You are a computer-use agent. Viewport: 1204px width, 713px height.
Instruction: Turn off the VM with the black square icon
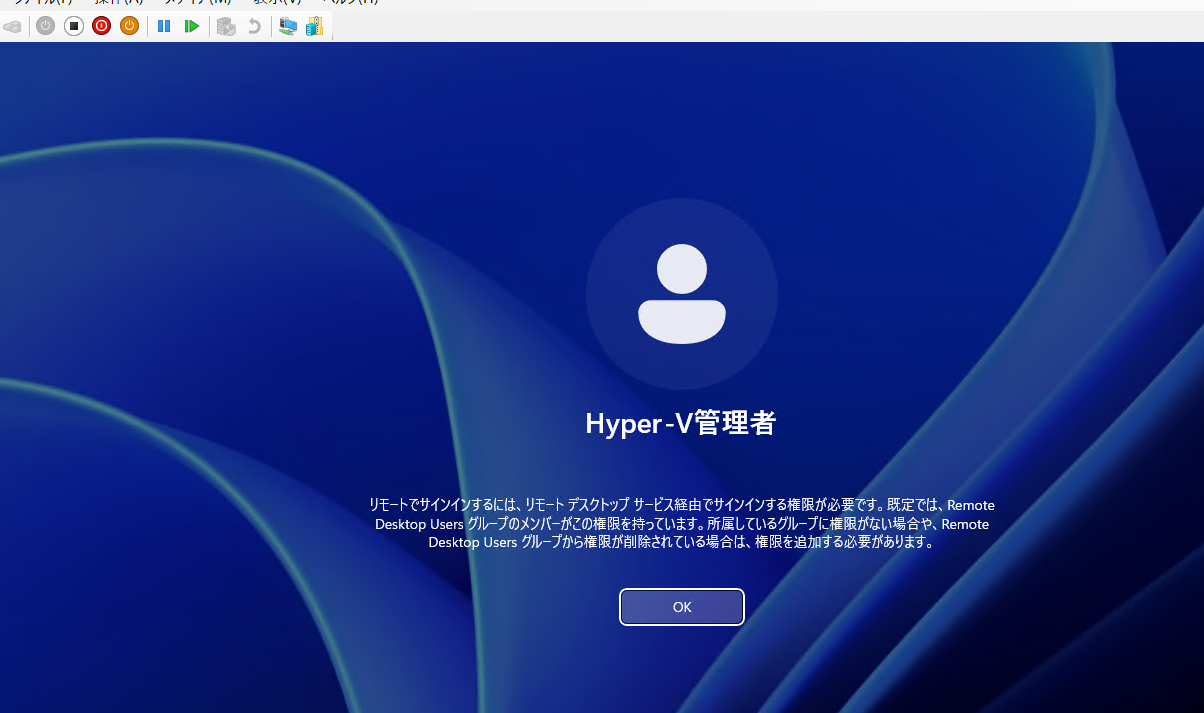[73, 26]
